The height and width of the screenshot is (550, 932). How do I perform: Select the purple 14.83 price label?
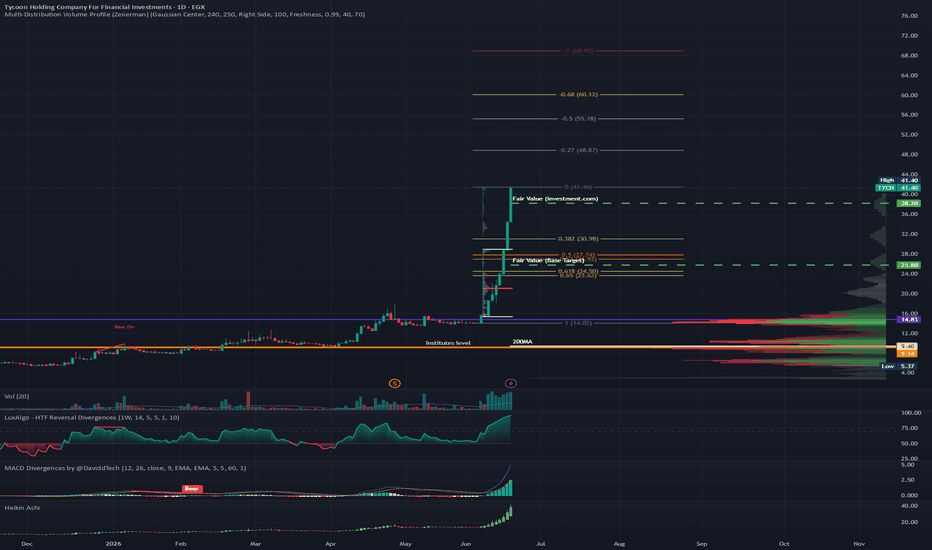(x=909, y=319)
